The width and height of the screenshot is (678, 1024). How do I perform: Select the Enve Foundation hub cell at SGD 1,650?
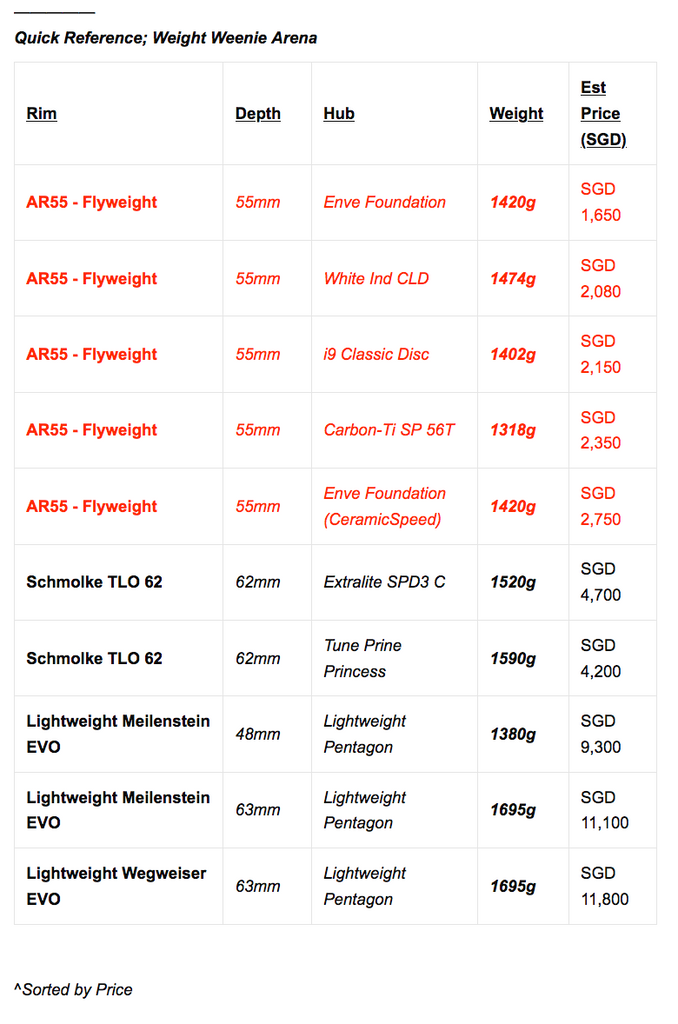coord(385,202)
